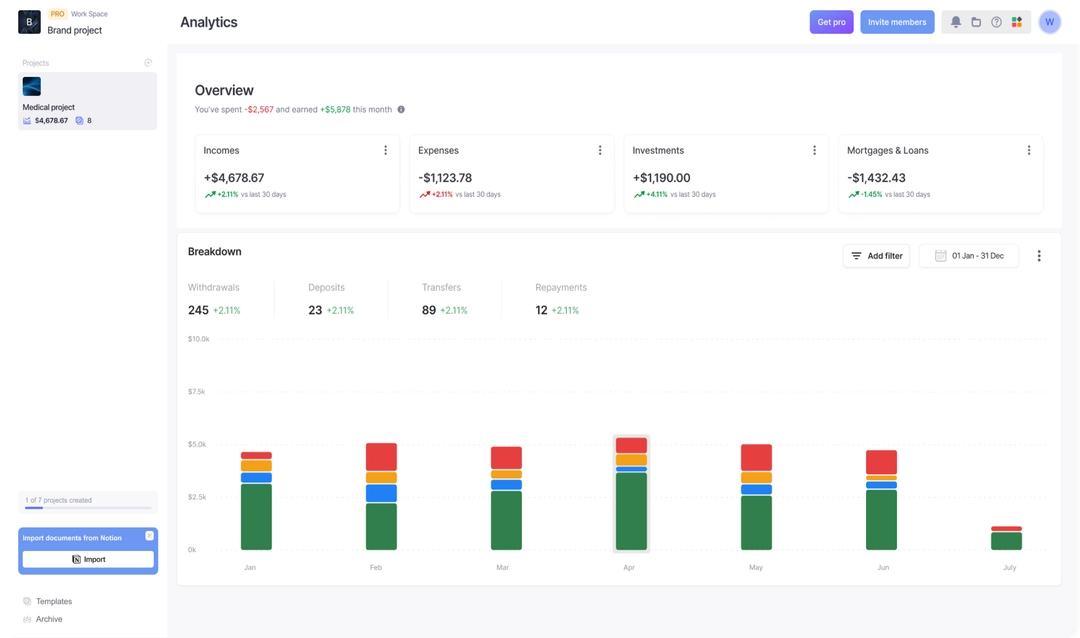Dismiss the Notion import banner
Viewport: 1080px width, 638px height.
coord(149,536)
